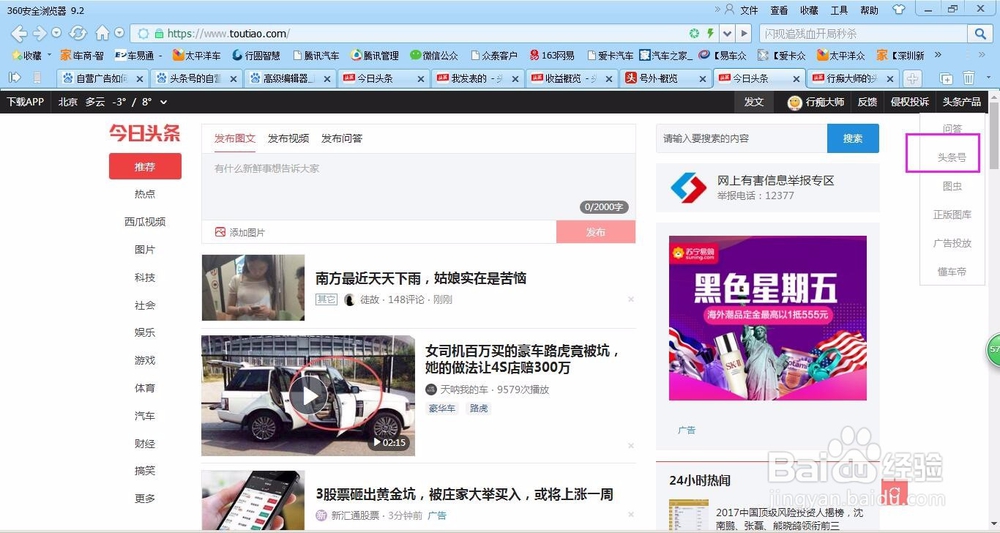Focus the browser search box
Viewport: 1000px width, 533px height.
(864, 33)
